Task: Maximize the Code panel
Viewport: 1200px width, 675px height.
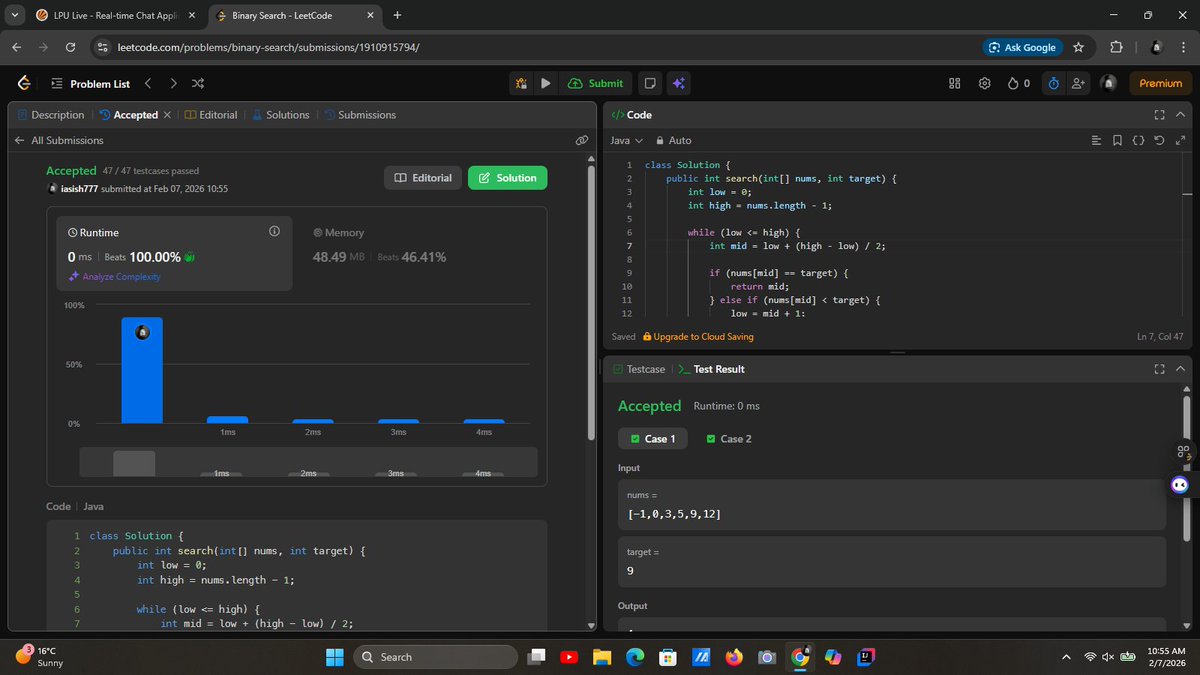Action: pyautogui.click(x=1160, y=115)
